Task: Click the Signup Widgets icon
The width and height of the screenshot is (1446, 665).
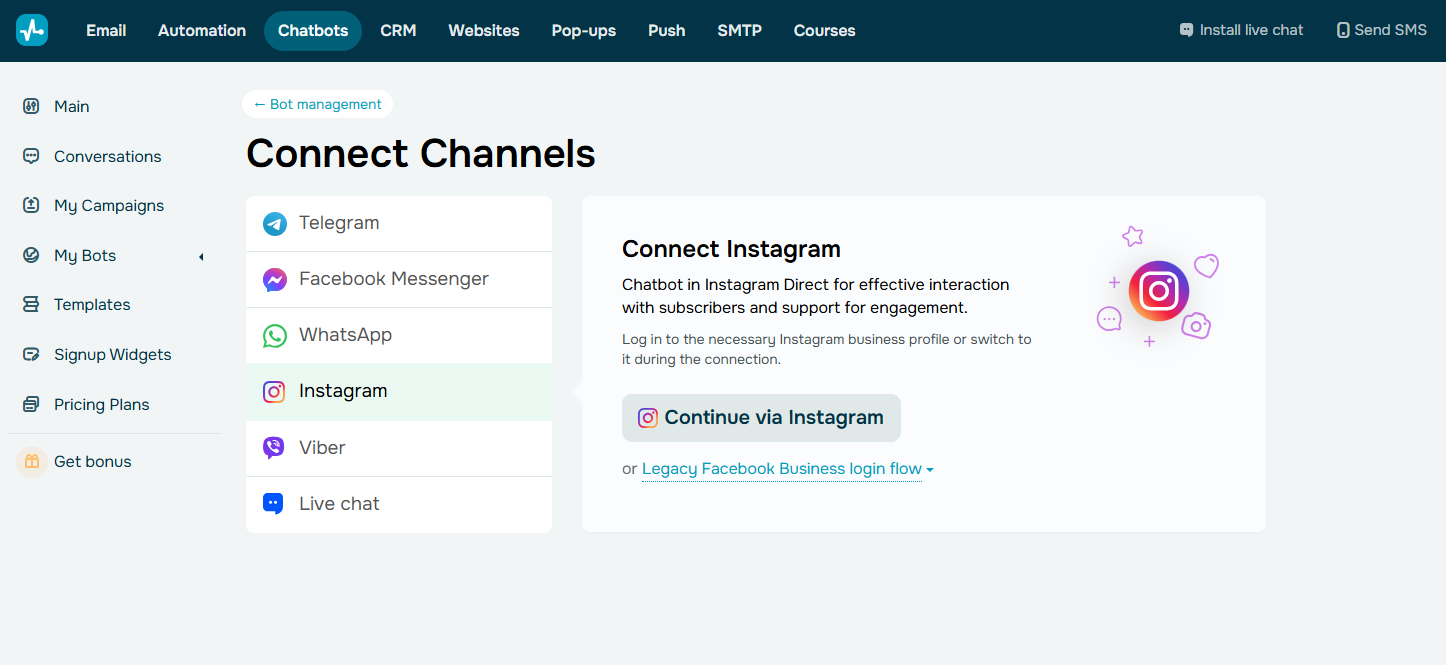Action: point(31,354)
